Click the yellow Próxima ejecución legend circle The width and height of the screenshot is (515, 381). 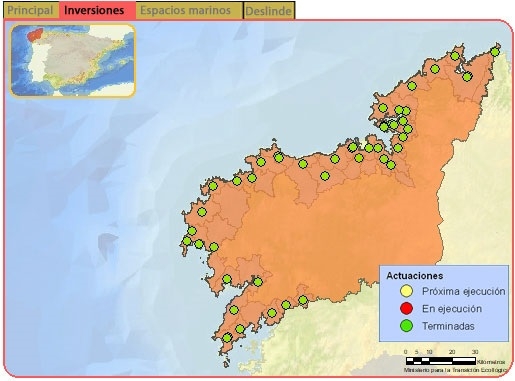[x=406, y=291]
